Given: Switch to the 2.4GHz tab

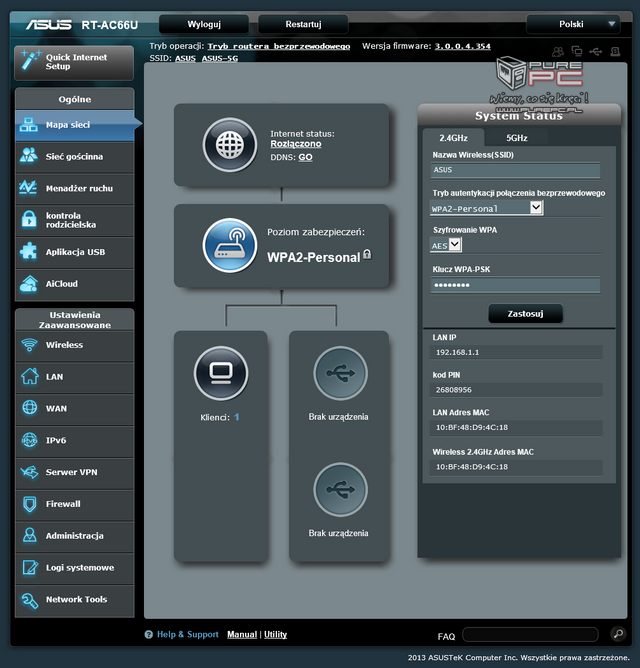Looking at the screenshot, I should (453, 138).
